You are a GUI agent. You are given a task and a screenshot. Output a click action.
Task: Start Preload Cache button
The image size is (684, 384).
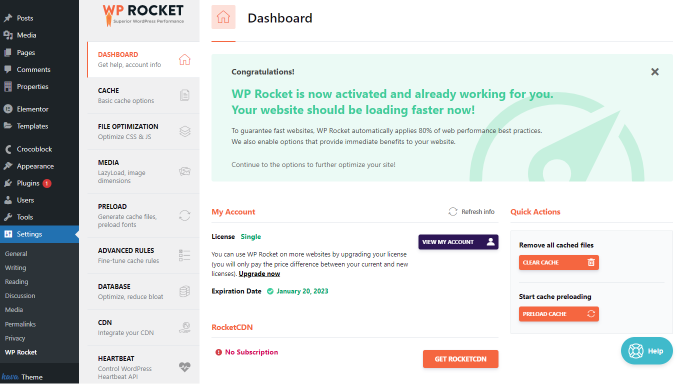(x=558, y=314)
